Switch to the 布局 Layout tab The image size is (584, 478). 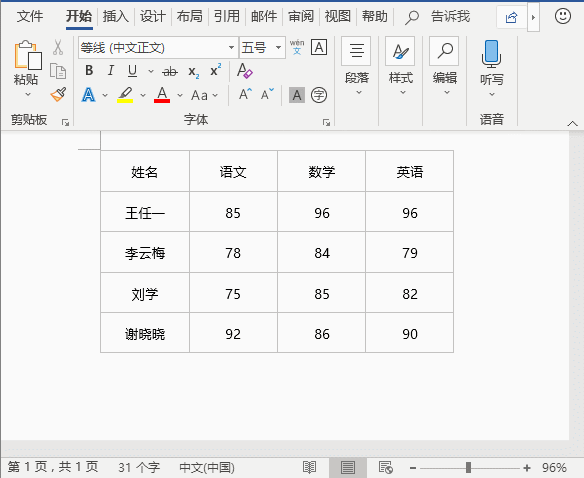pos(190,16)
